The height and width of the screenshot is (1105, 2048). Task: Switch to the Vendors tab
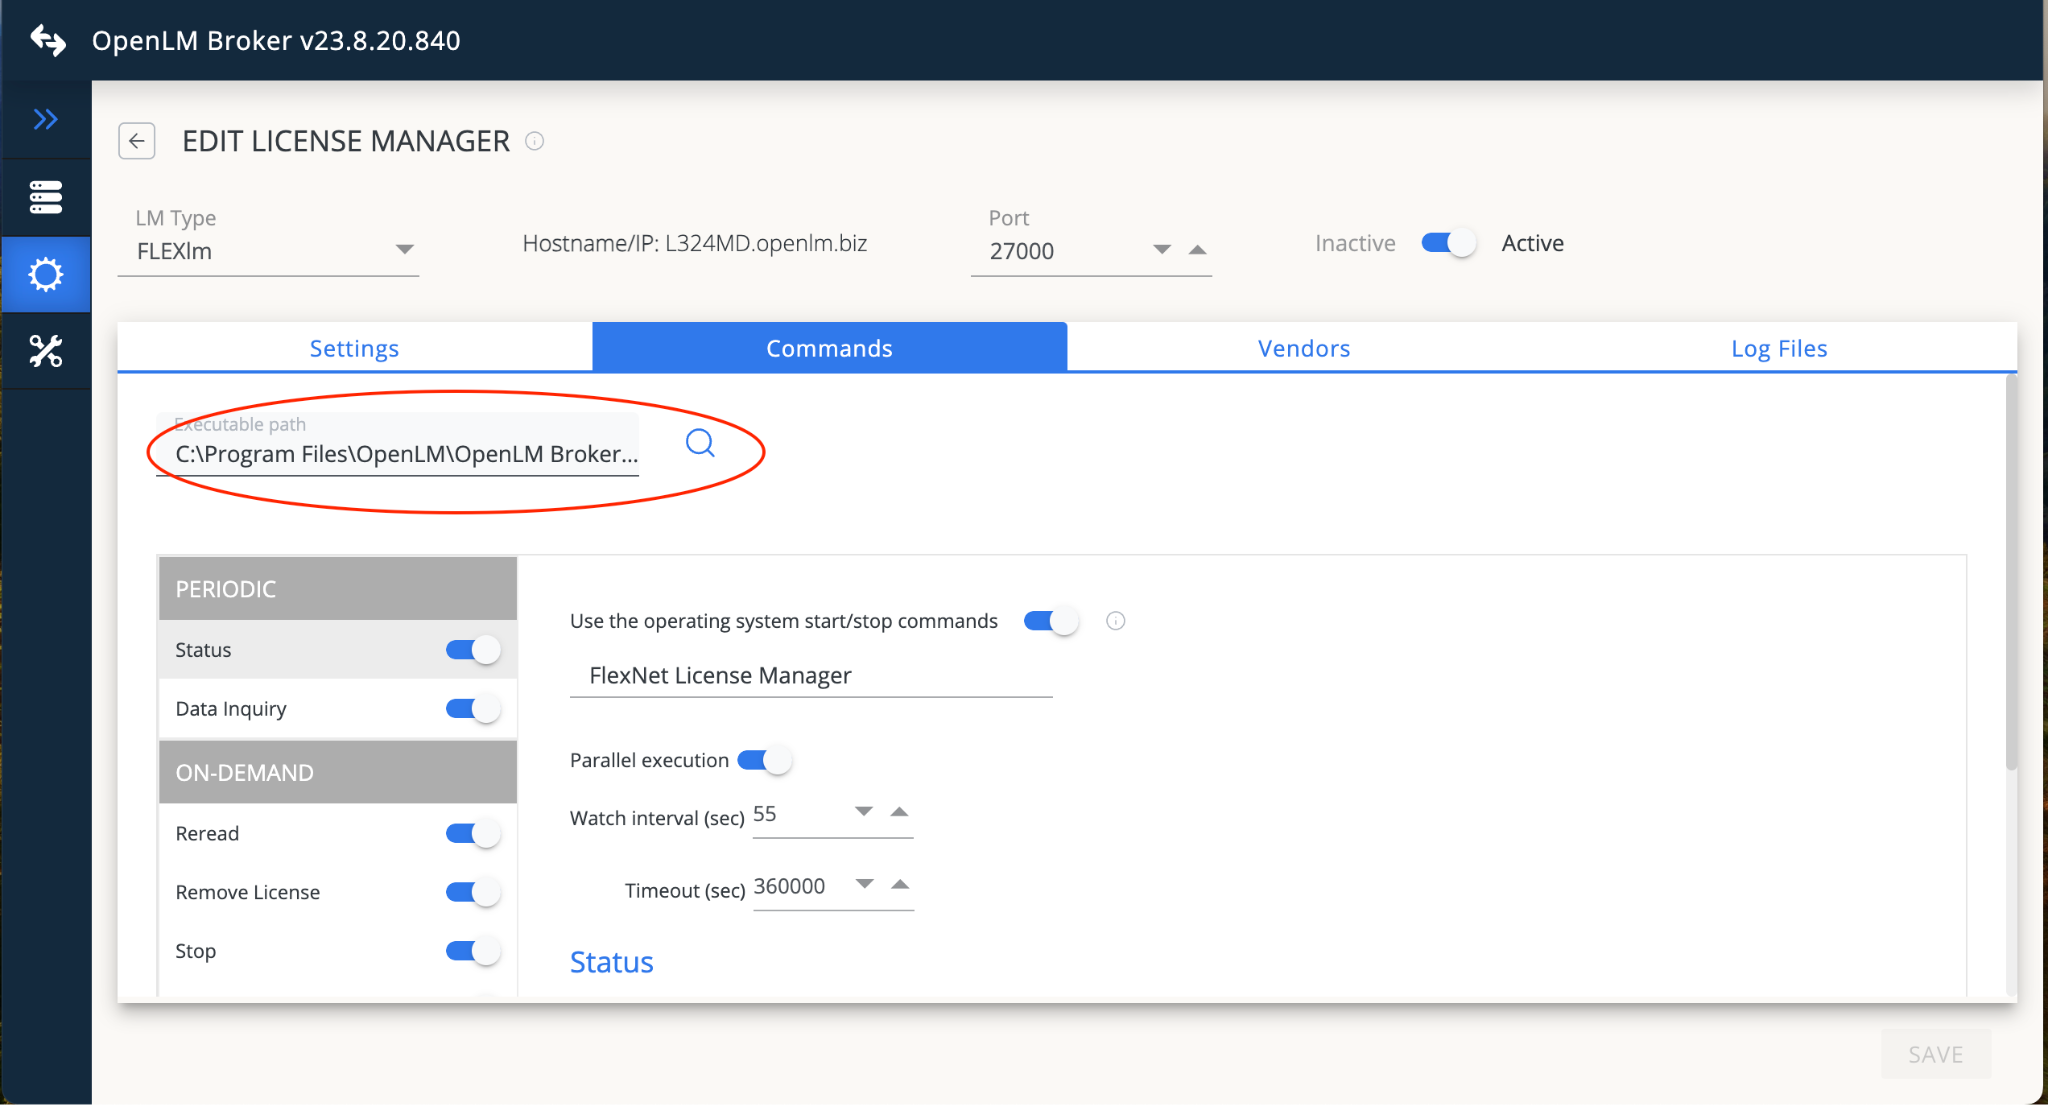1303,348
